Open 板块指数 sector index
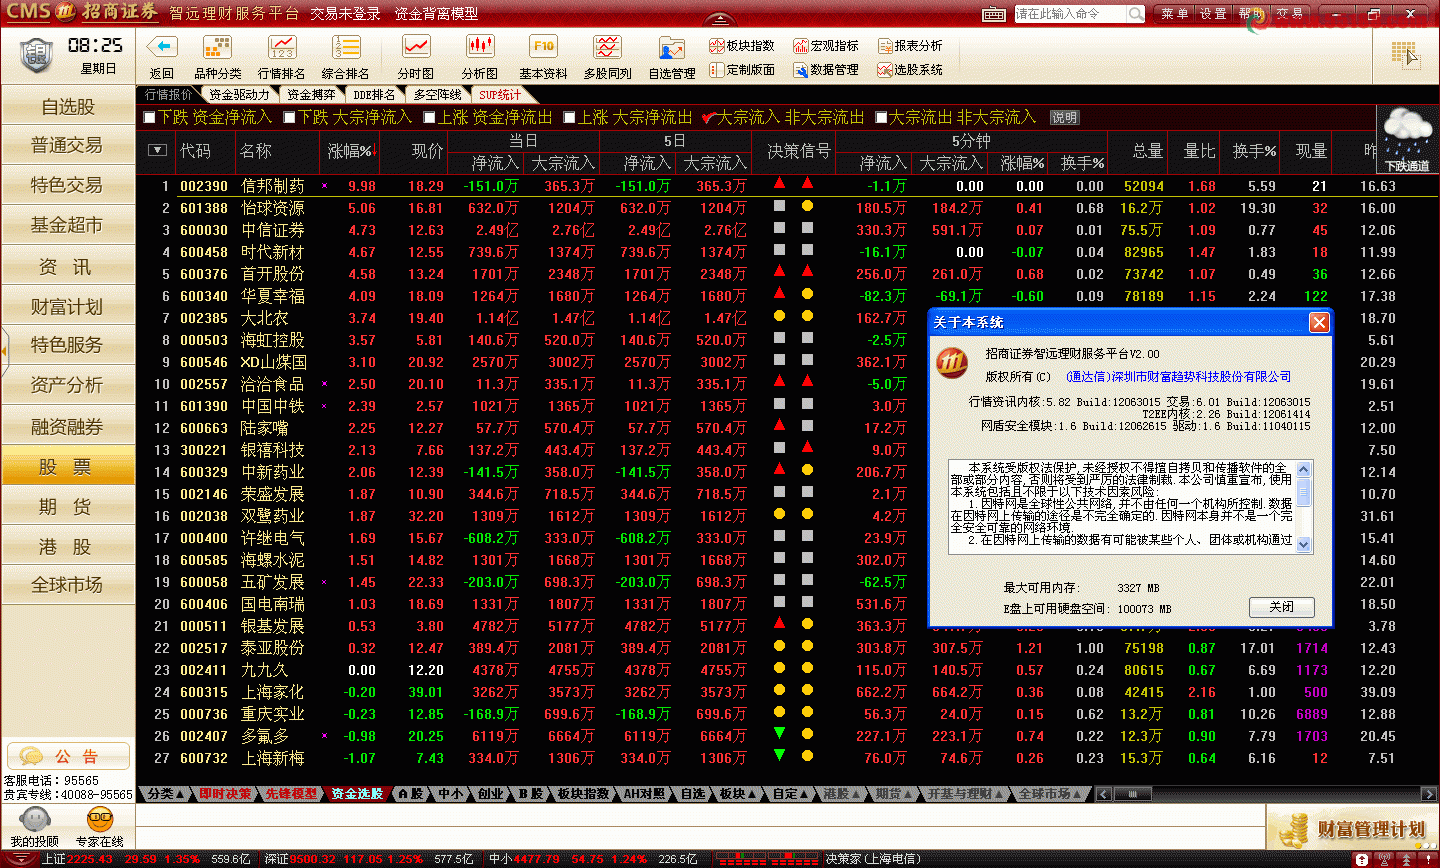1440x868 pixels. click(742, 46)
